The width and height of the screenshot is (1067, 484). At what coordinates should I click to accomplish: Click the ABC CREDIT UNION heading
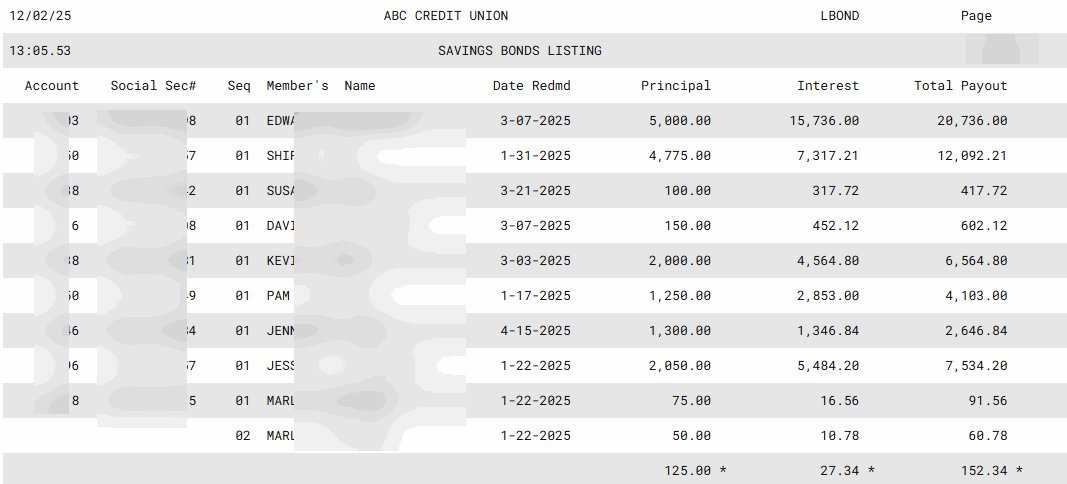(x=446, y=16)
